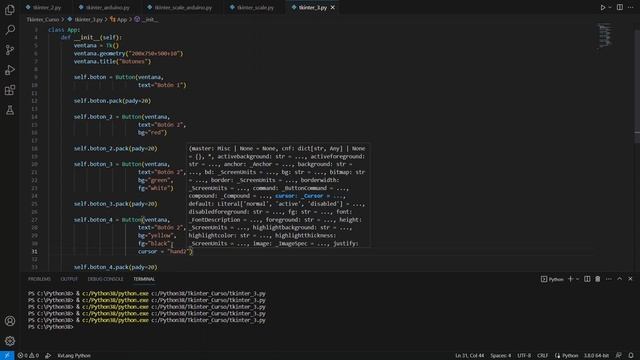Click Tkinter_Curso breadcrumb folder
The width and height of the screenshot is (640, 360).
coord(43,19)
